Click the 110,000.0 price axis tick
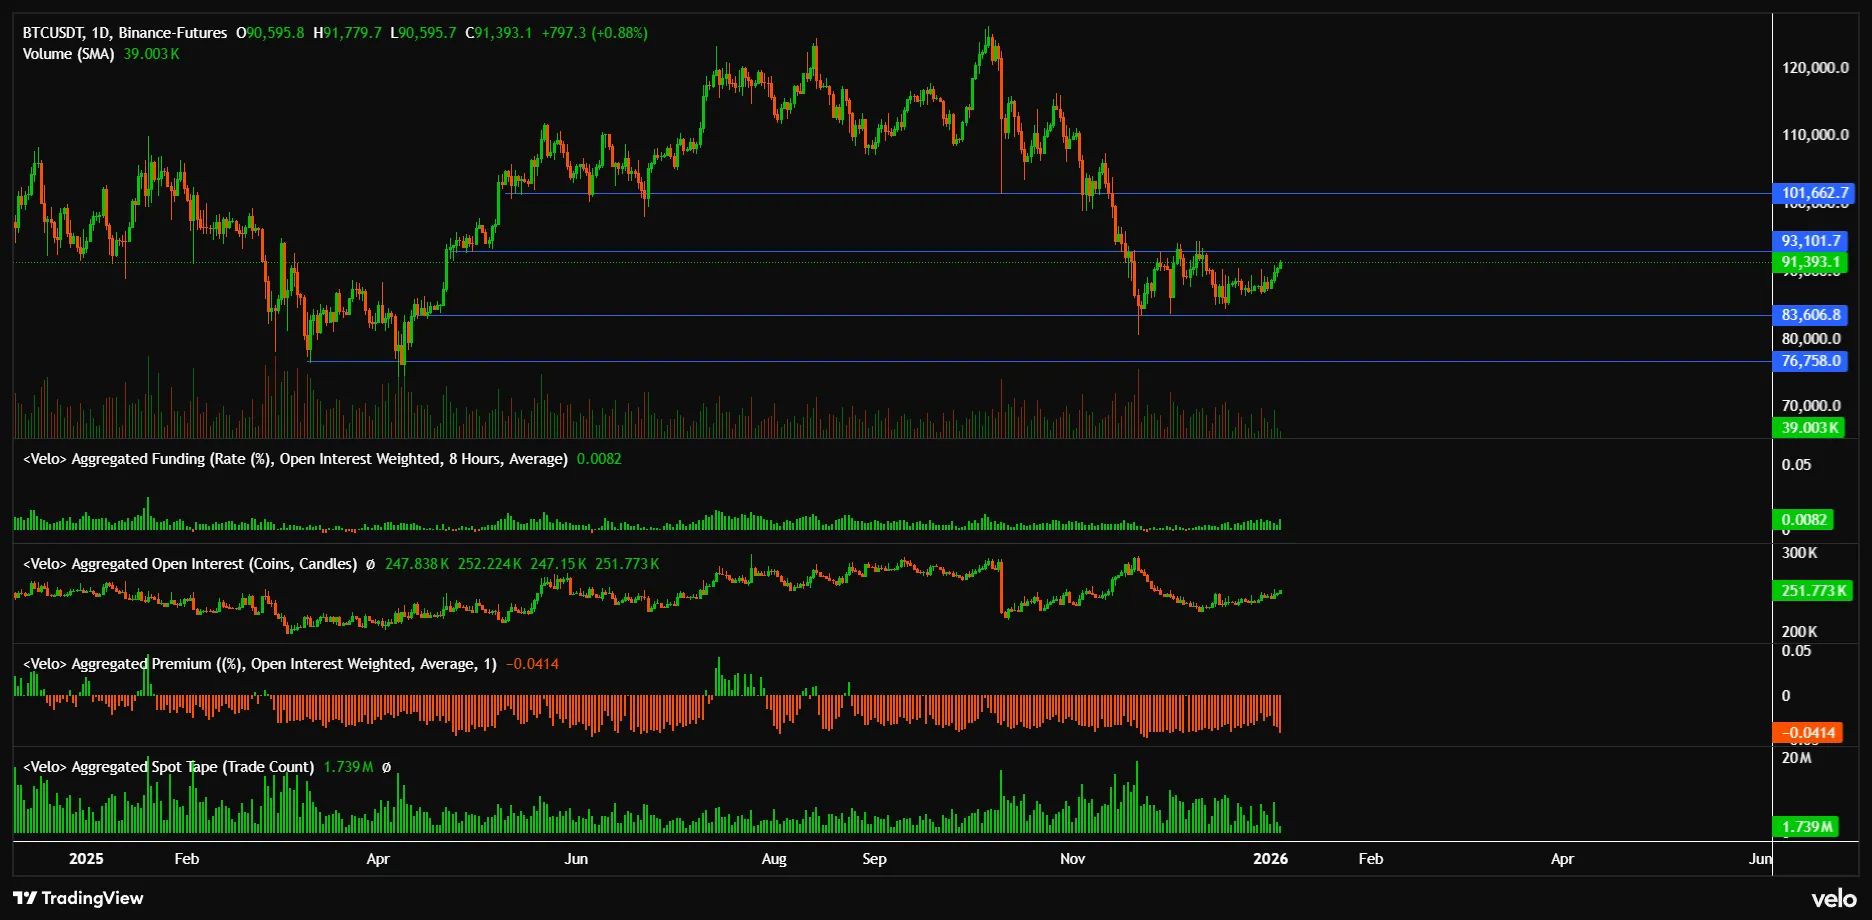This screenshot has height=920, width=1872. pos(1815,135)
